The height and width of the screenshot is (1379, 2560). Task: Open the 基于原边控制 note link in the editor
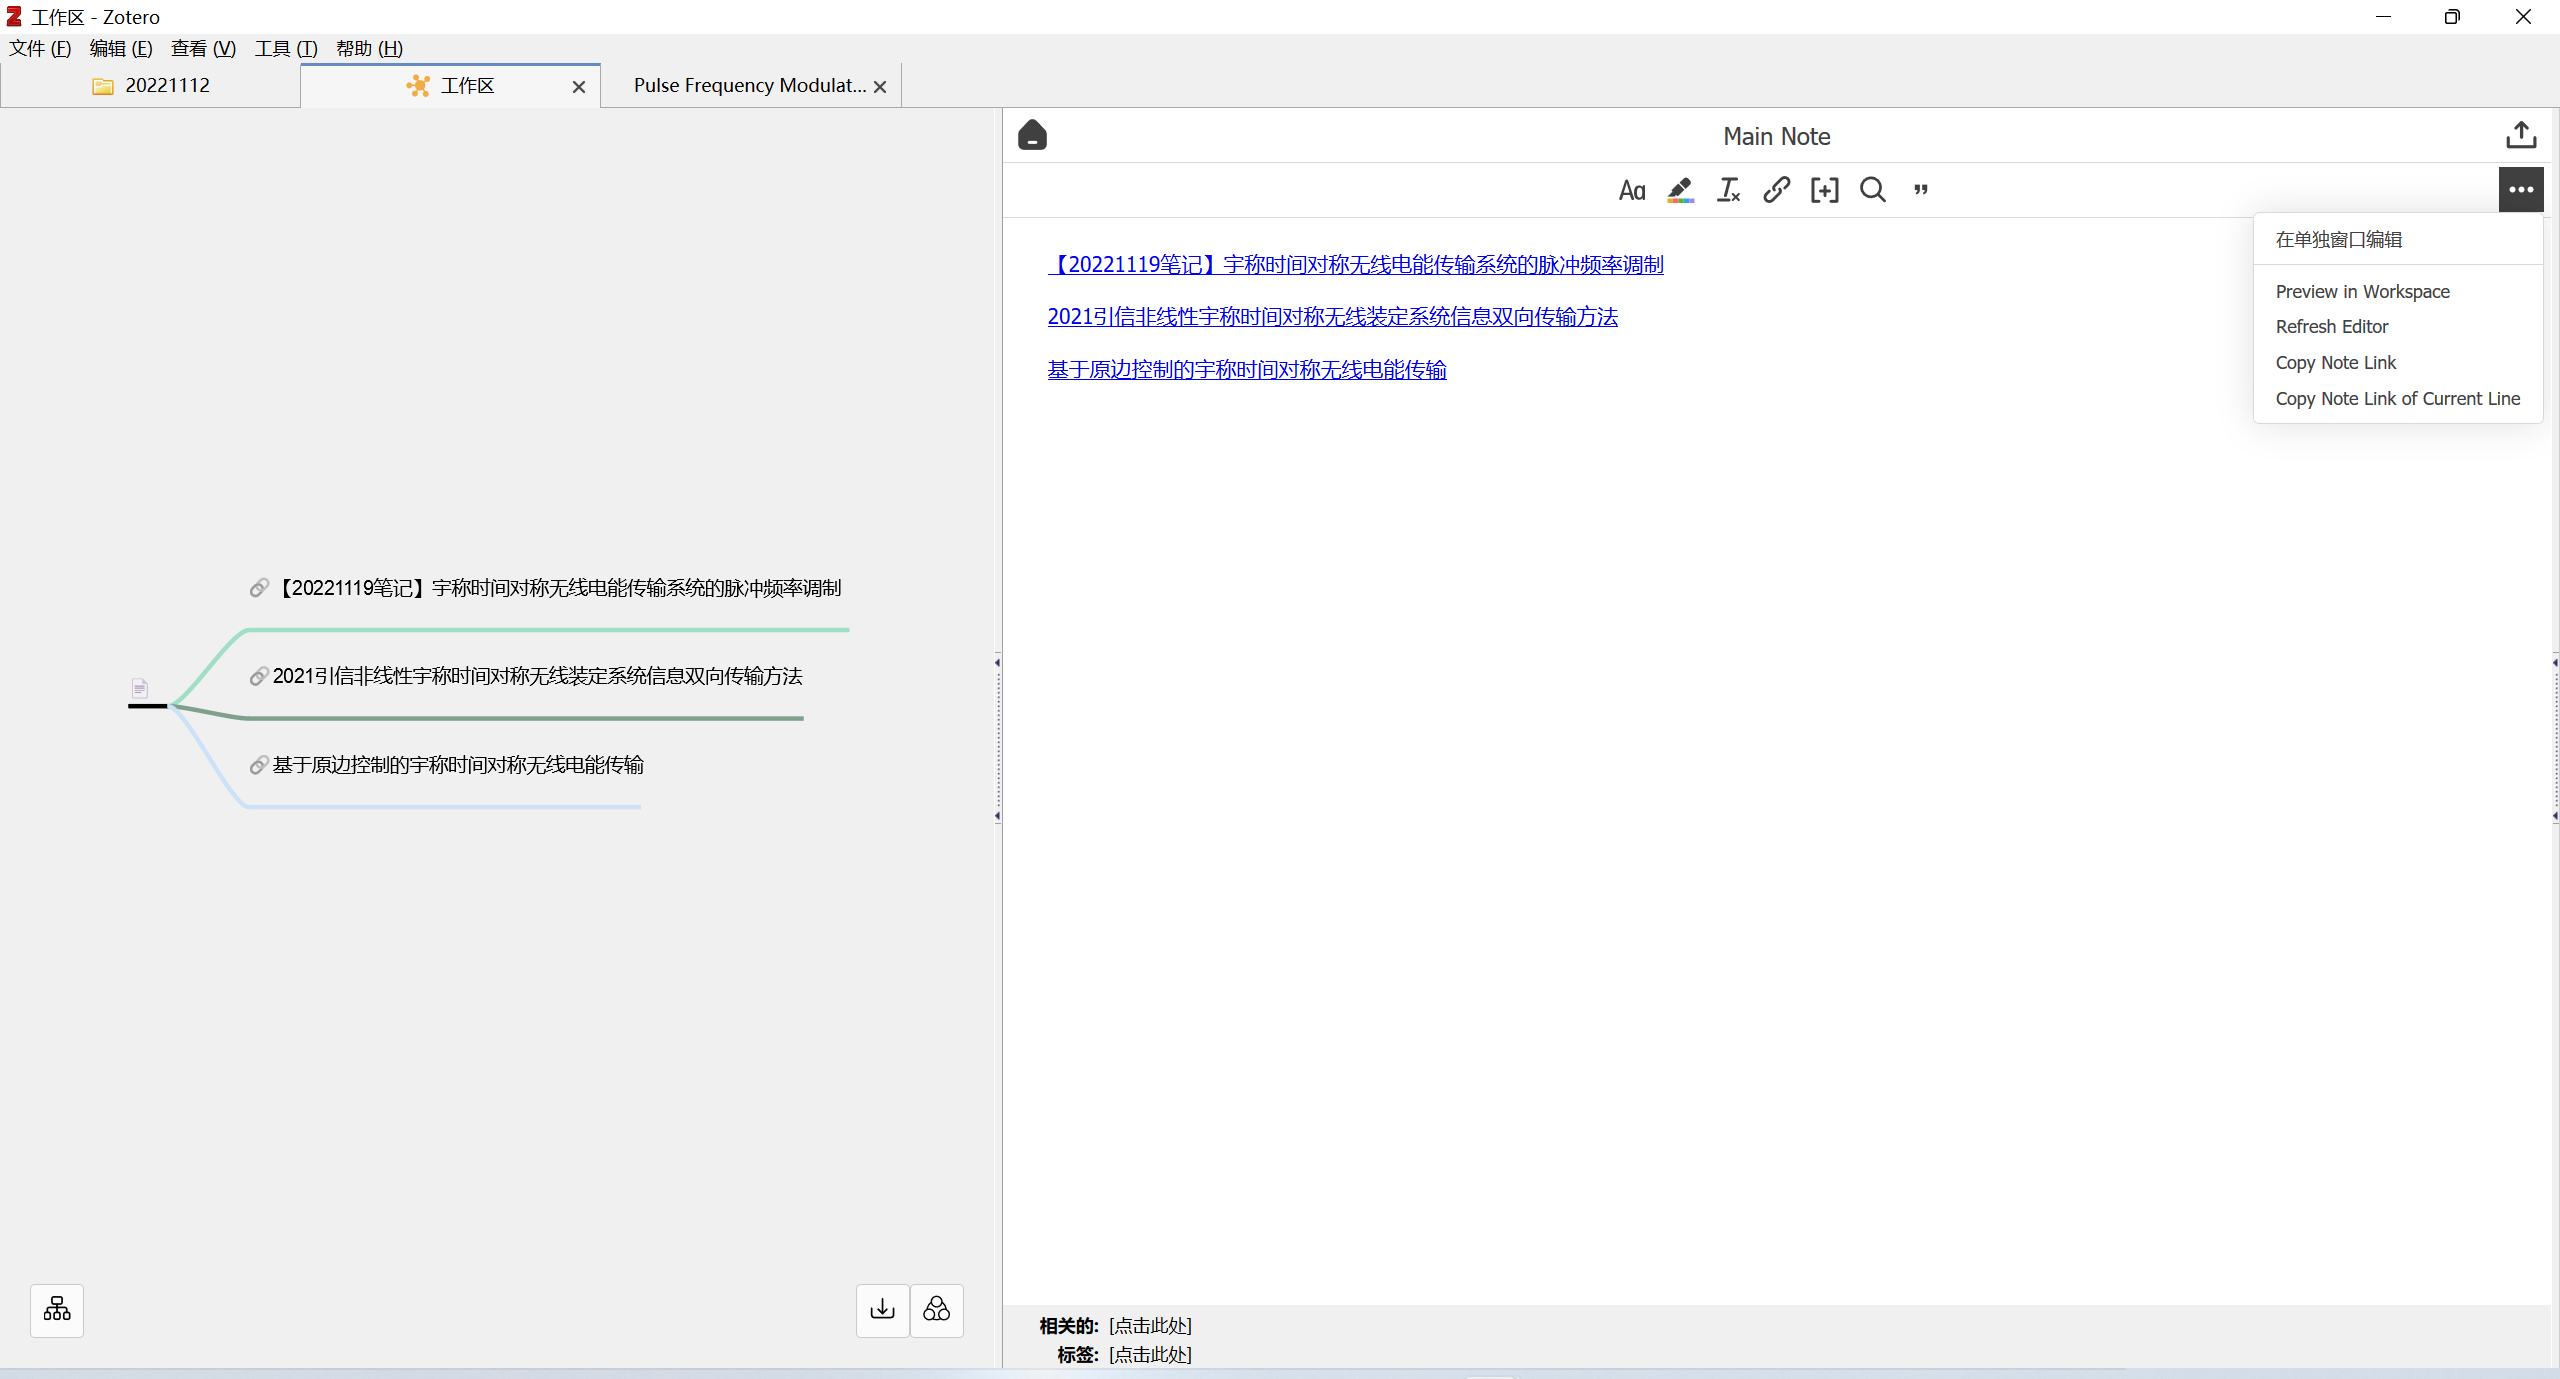1246,370
